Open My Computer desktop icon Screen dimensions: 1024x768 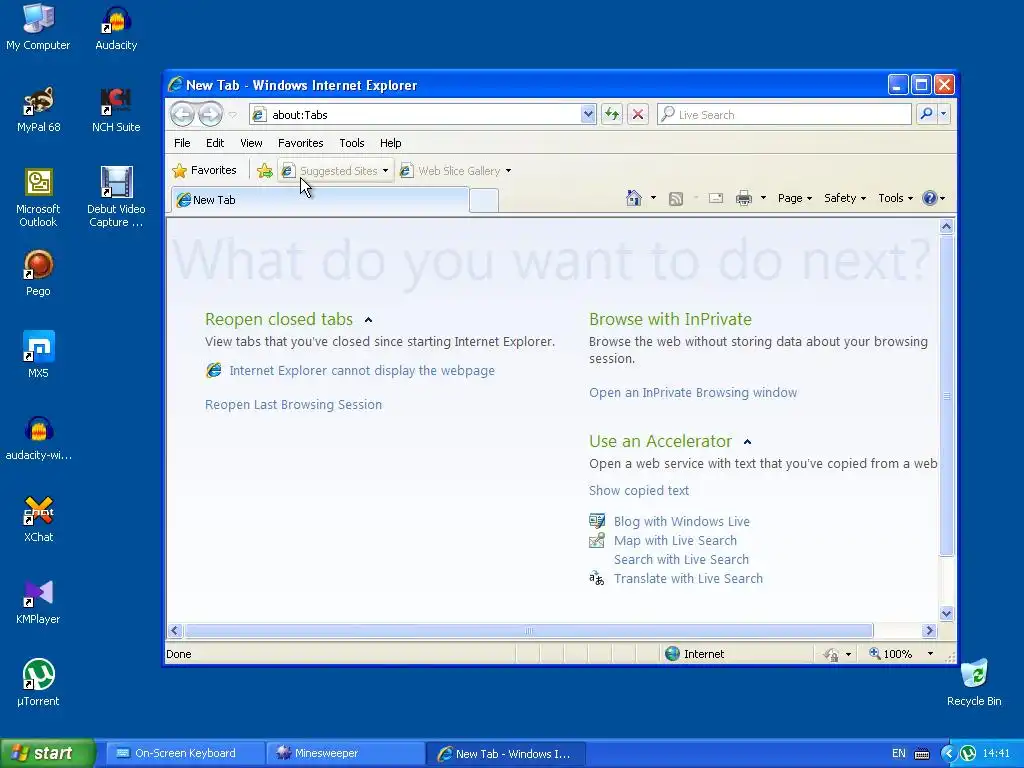click(38, 27)
